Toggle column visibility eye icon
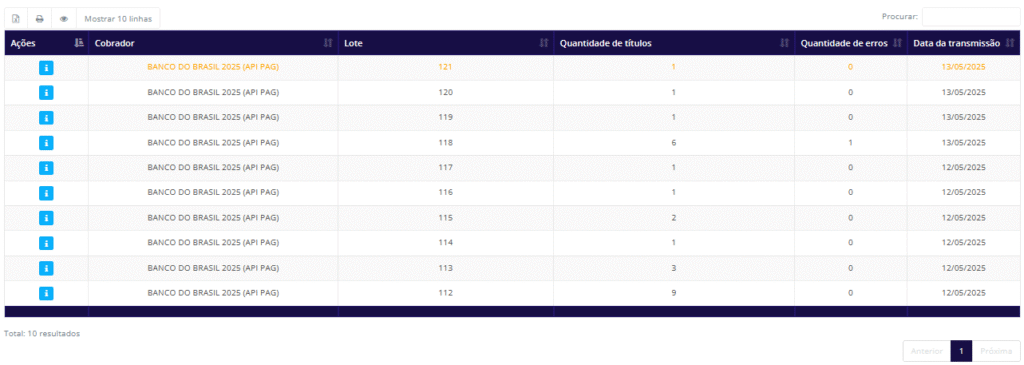Viewport: 1024px width, 365px height. point(64,19)
